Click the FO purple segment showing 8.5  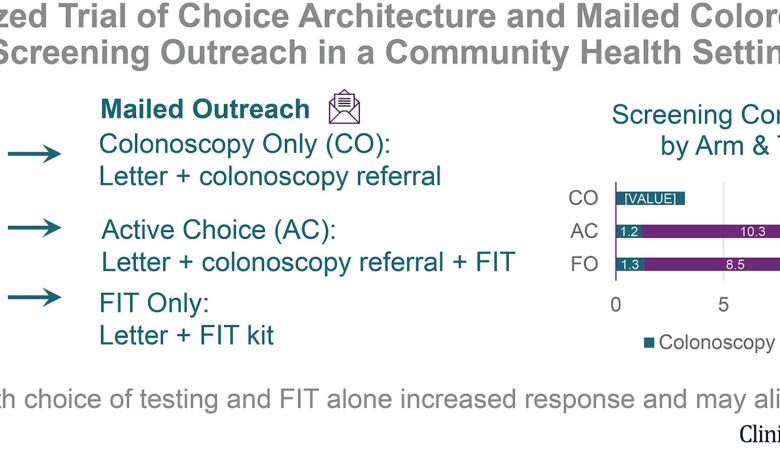click(712, 264)
